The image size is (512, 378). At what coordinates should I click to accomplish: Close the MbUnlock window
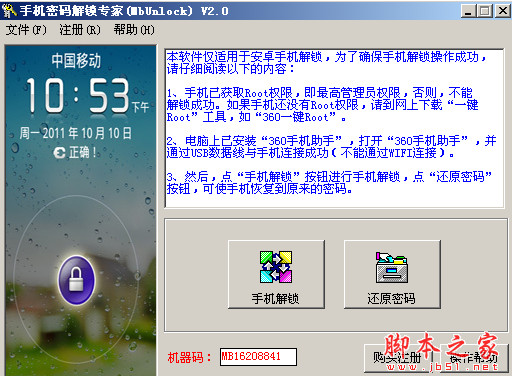(x=502, y=11)
